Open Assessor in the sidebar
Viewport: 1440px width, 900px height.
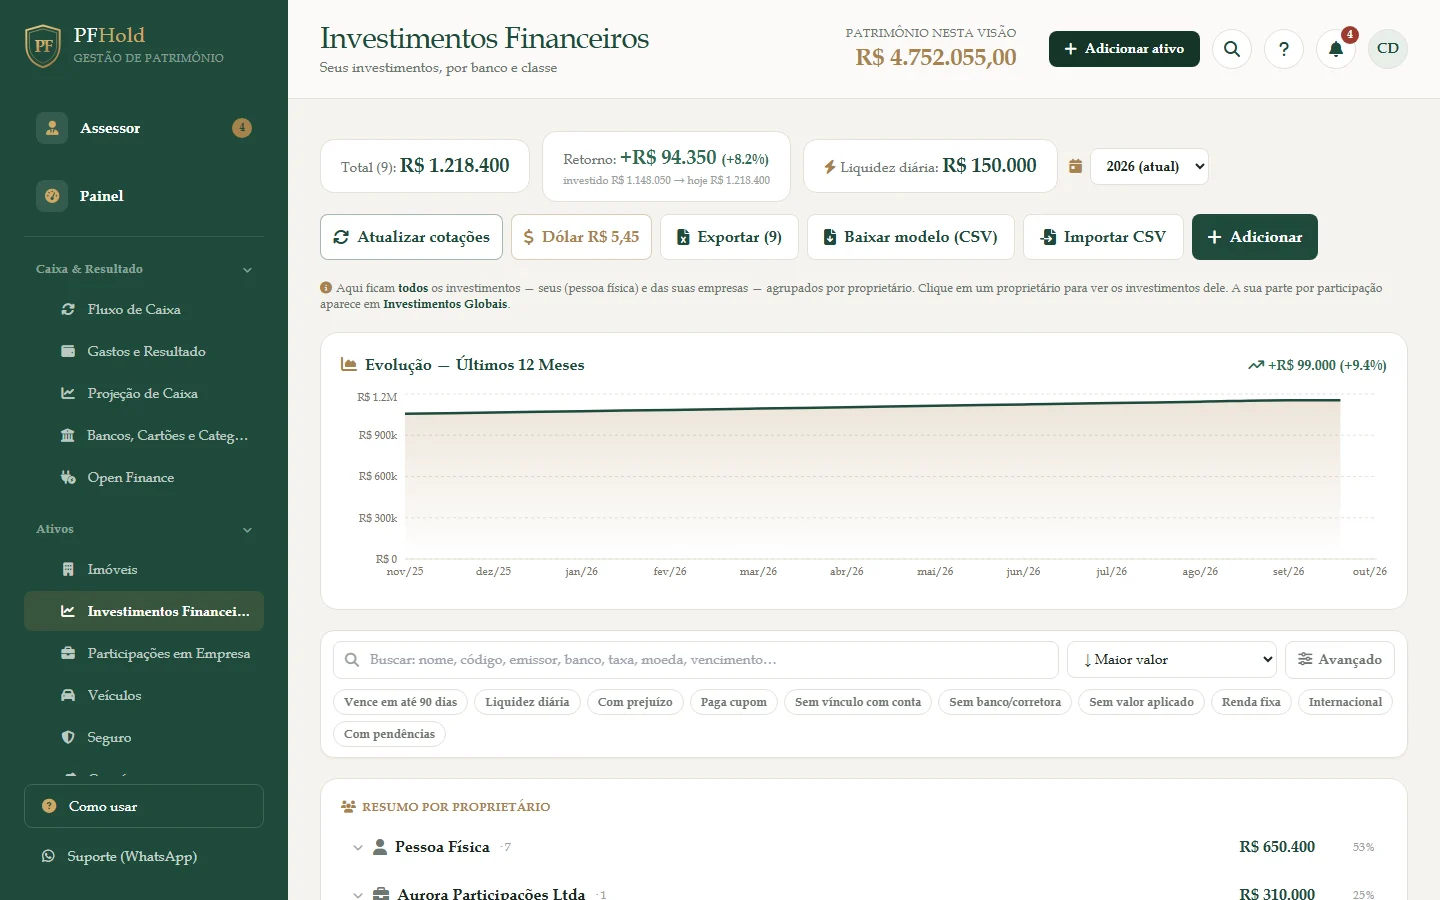tap(144, 128)
